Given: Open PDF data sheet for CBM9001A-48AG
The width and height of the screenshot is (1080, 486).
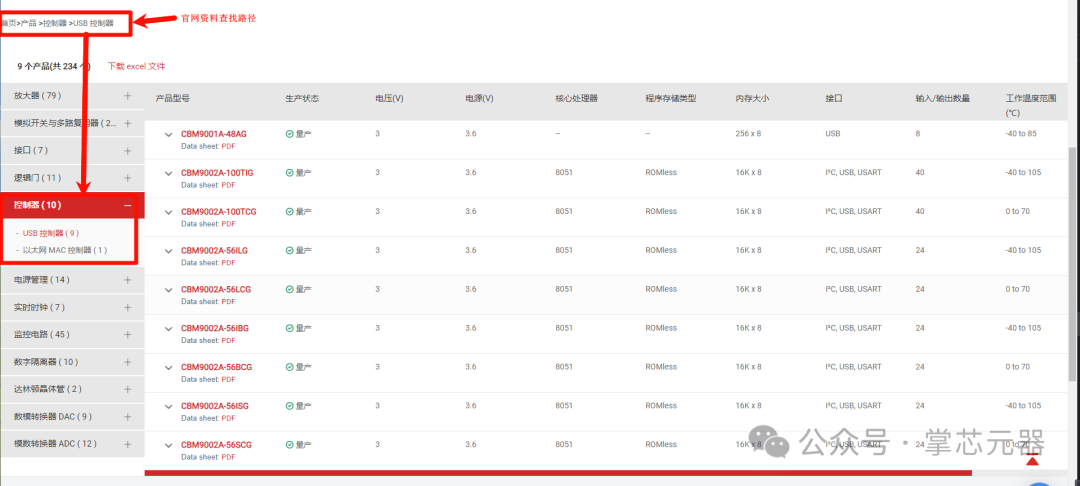Looking at the screenshot, I should [229, 146].
